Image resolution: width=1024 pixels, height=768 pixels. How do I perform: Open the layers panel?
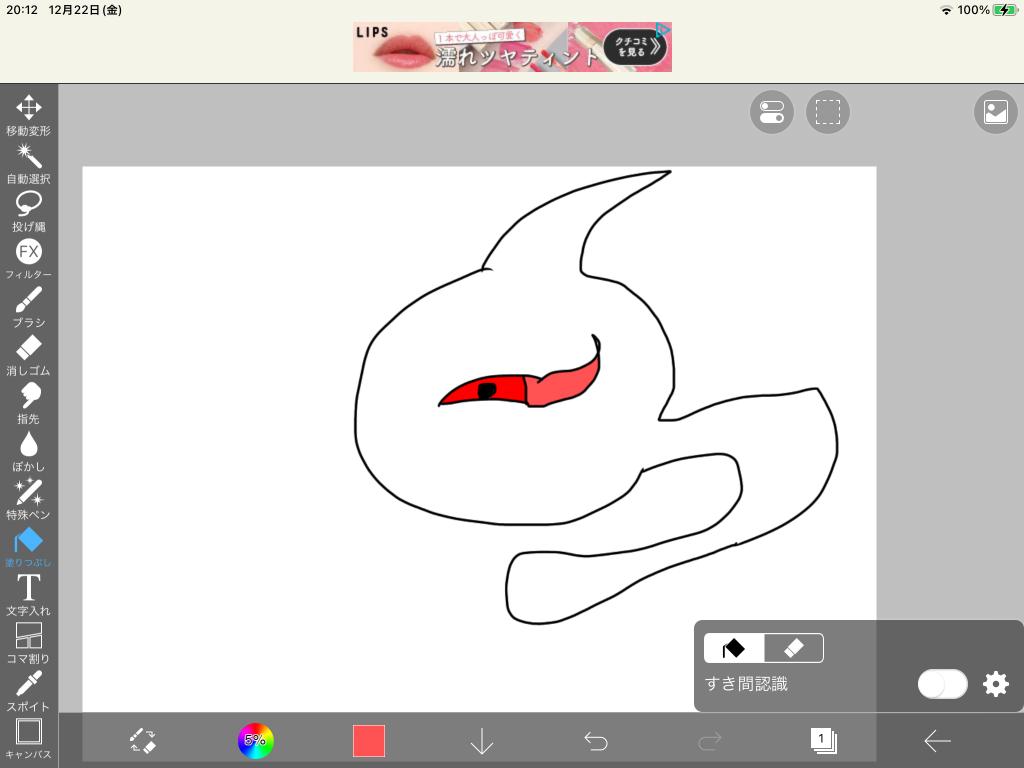coord(823,741)
